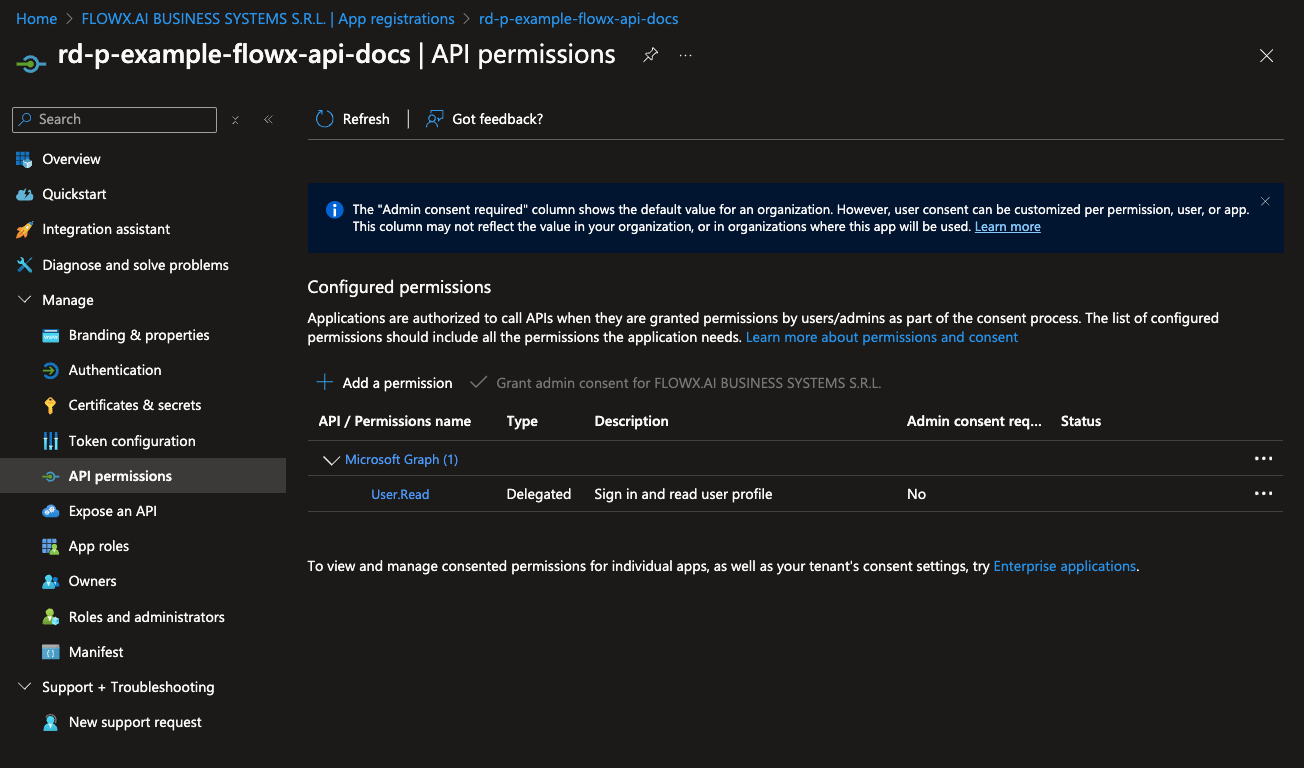Follow the Enterprise applications link
1304x768 pixels.
(1065, 566)
